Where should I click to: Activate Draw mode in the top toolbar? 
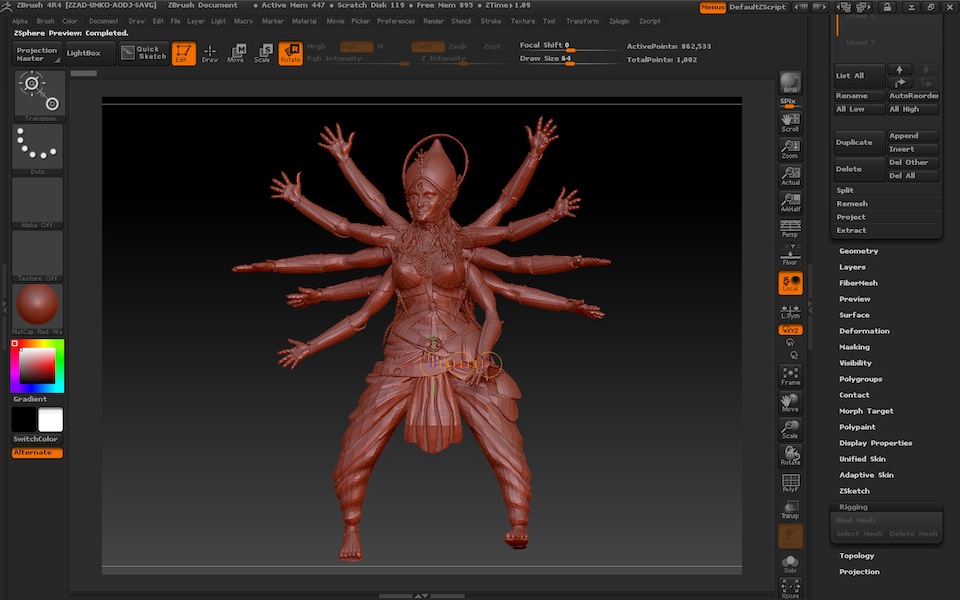click(209, 53)
